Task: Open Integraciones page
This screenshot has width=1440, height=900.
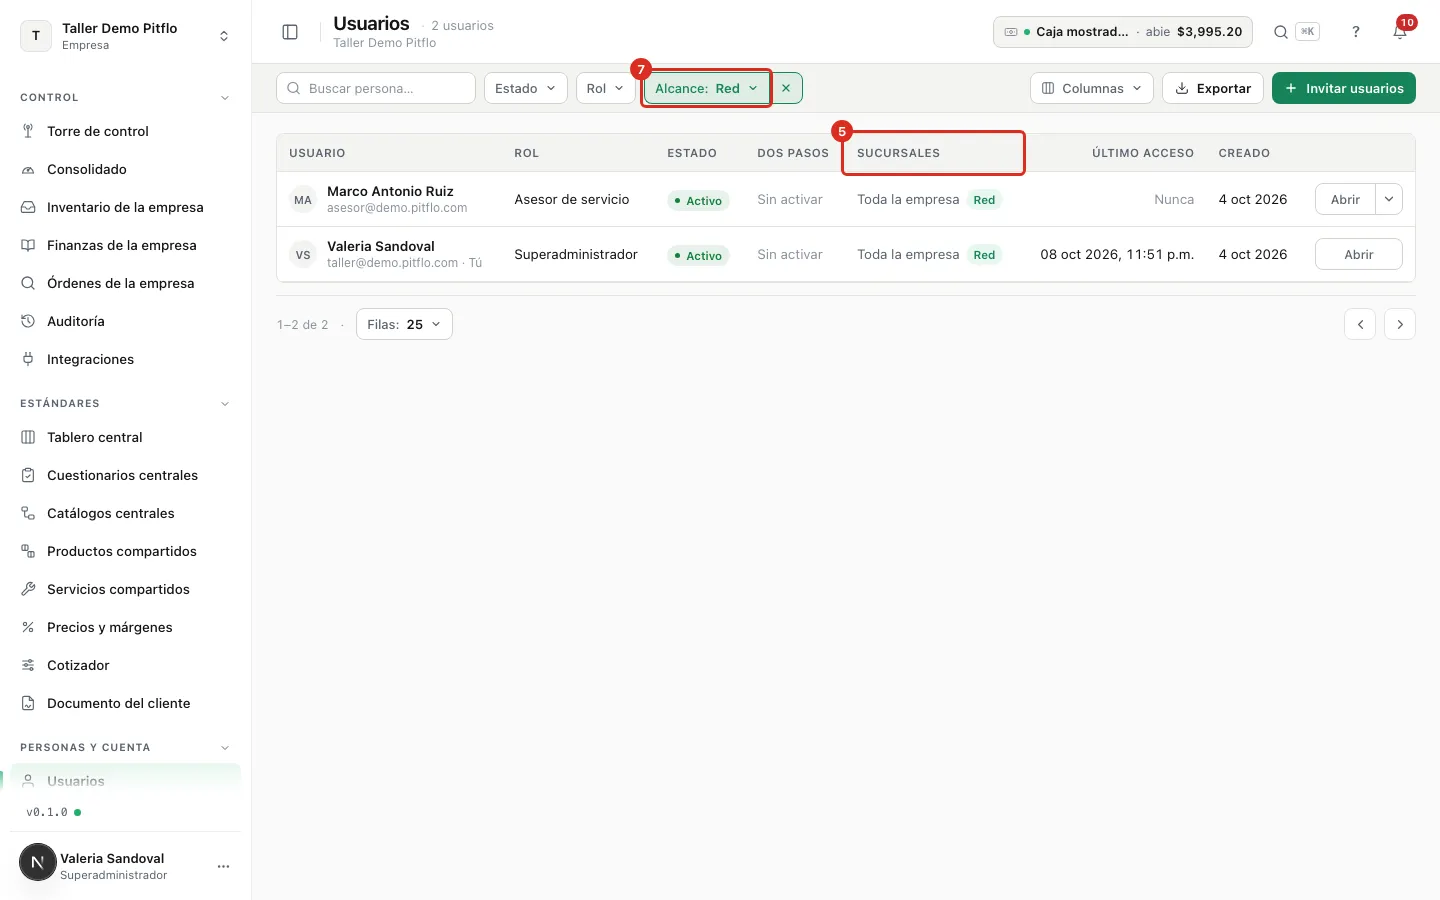Action: (125, 359)
